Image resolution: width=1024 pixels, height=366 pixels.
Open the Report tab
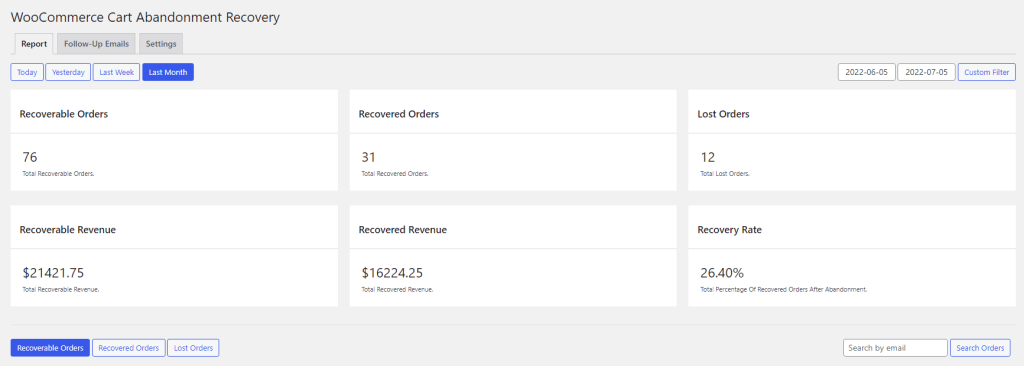pos(34,44)
